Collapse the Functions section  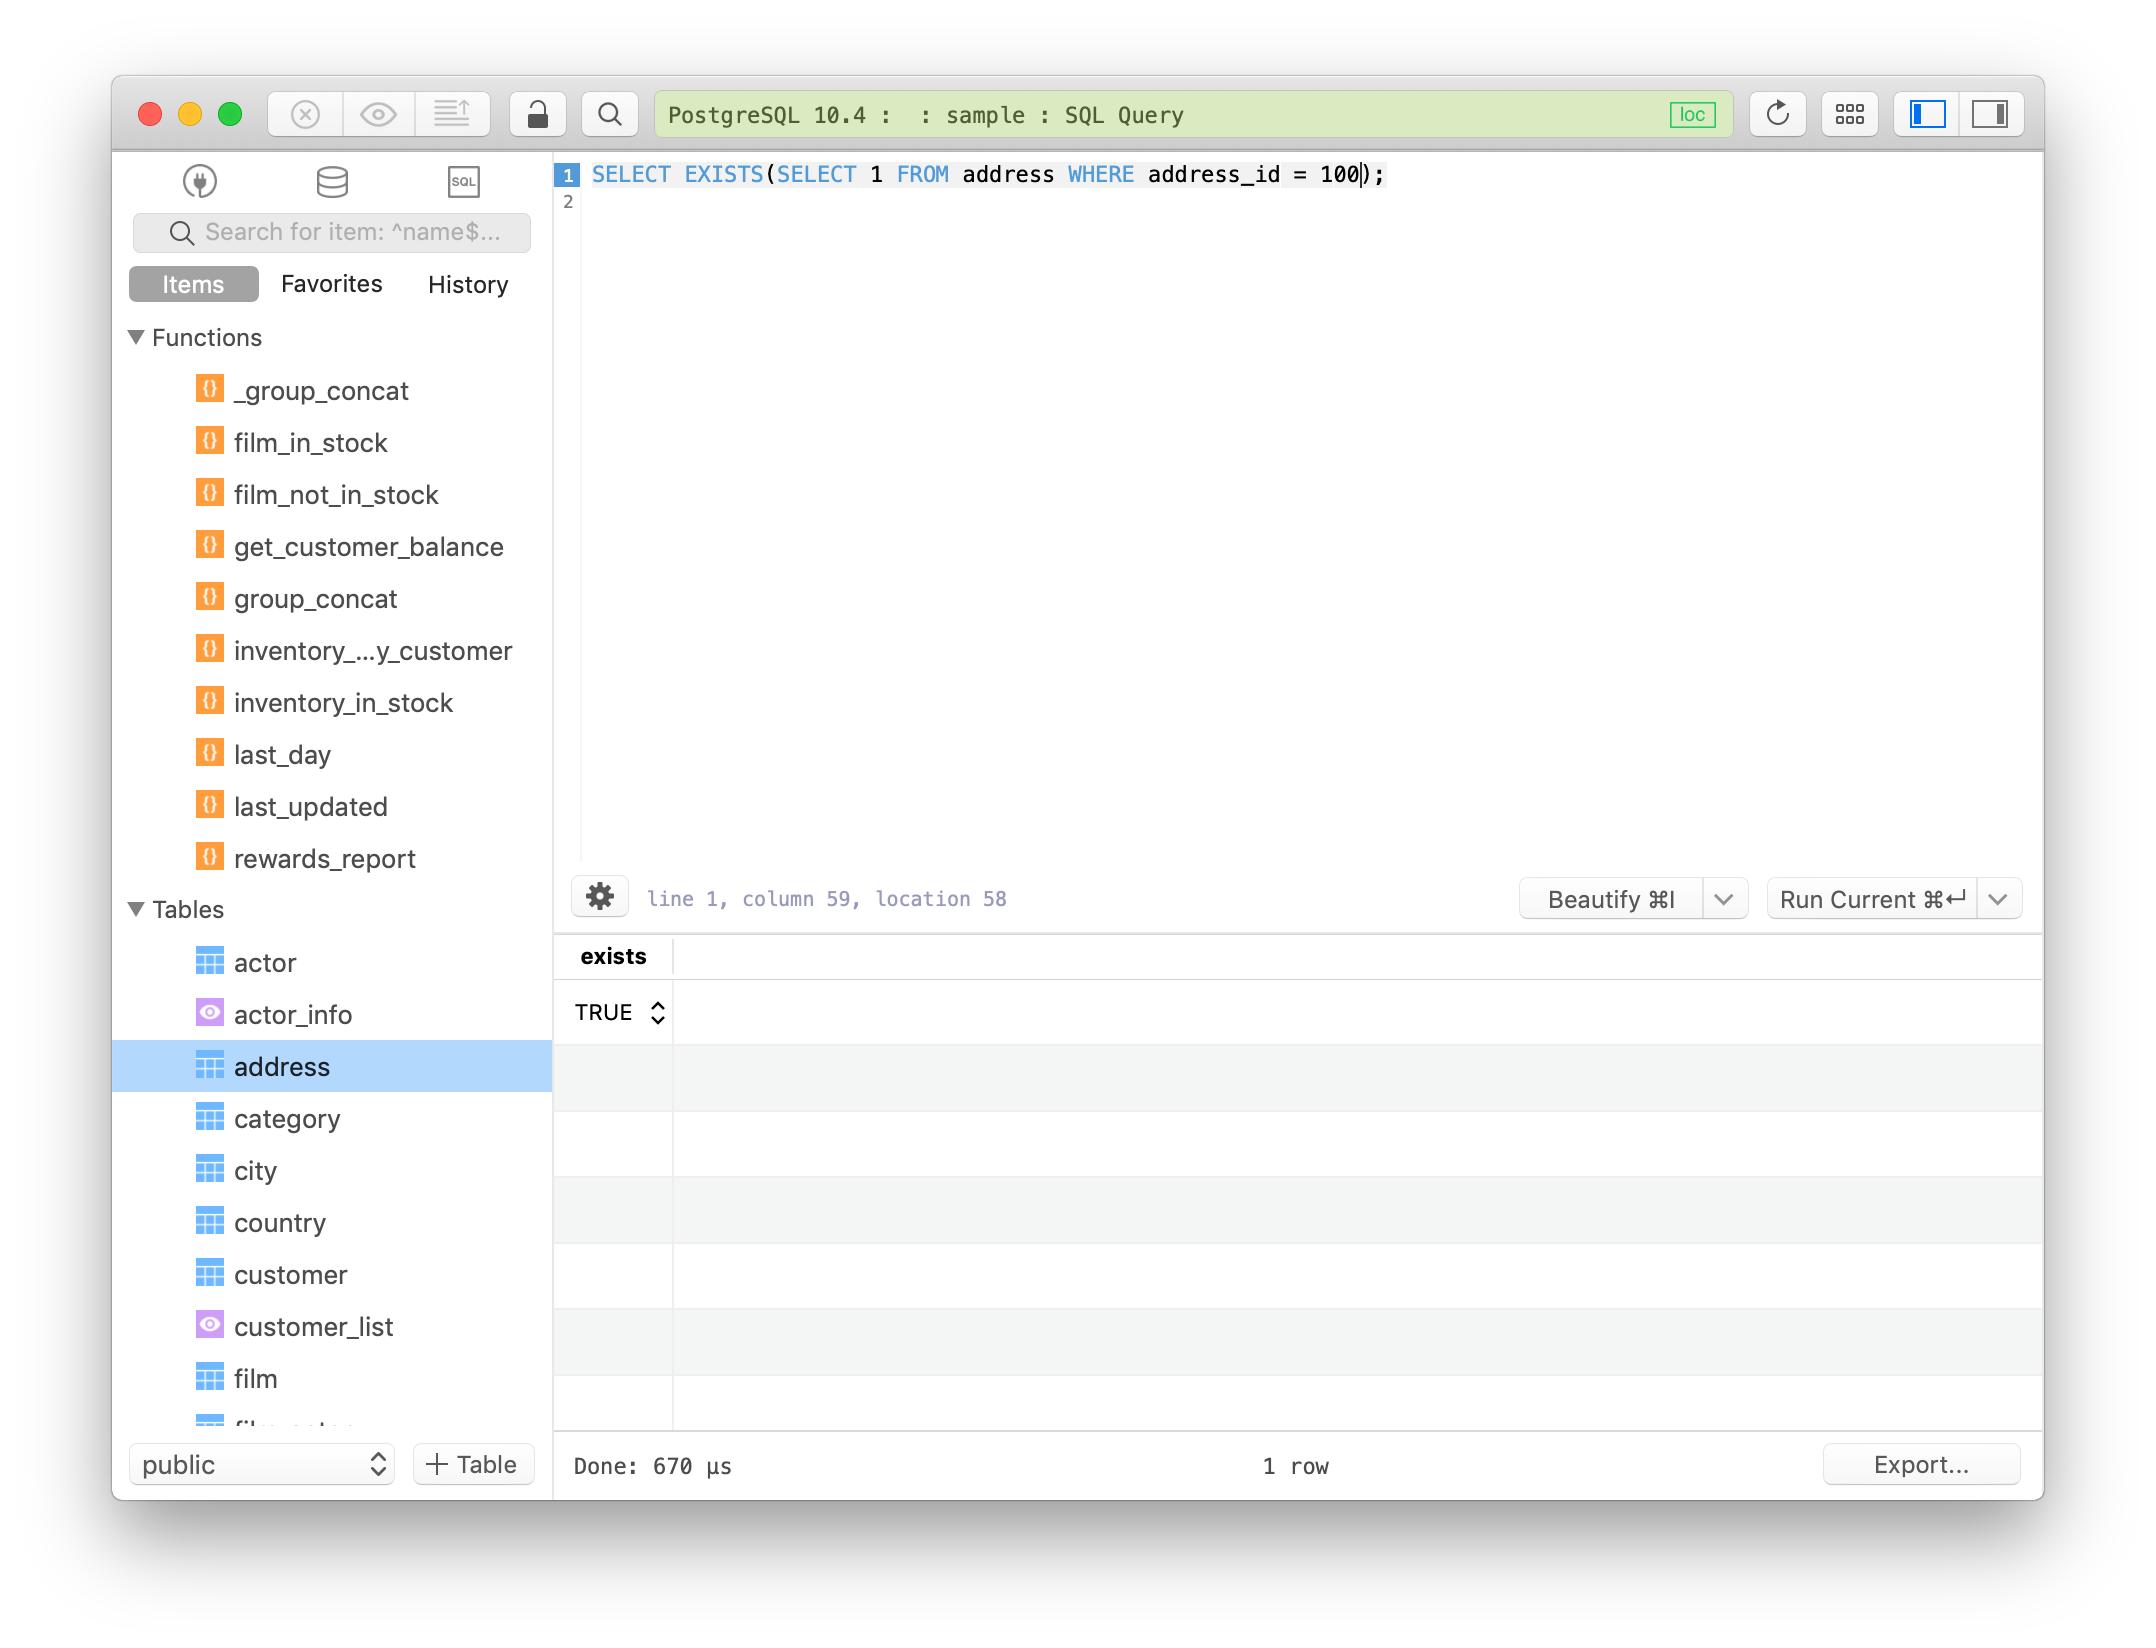point(137,337)
